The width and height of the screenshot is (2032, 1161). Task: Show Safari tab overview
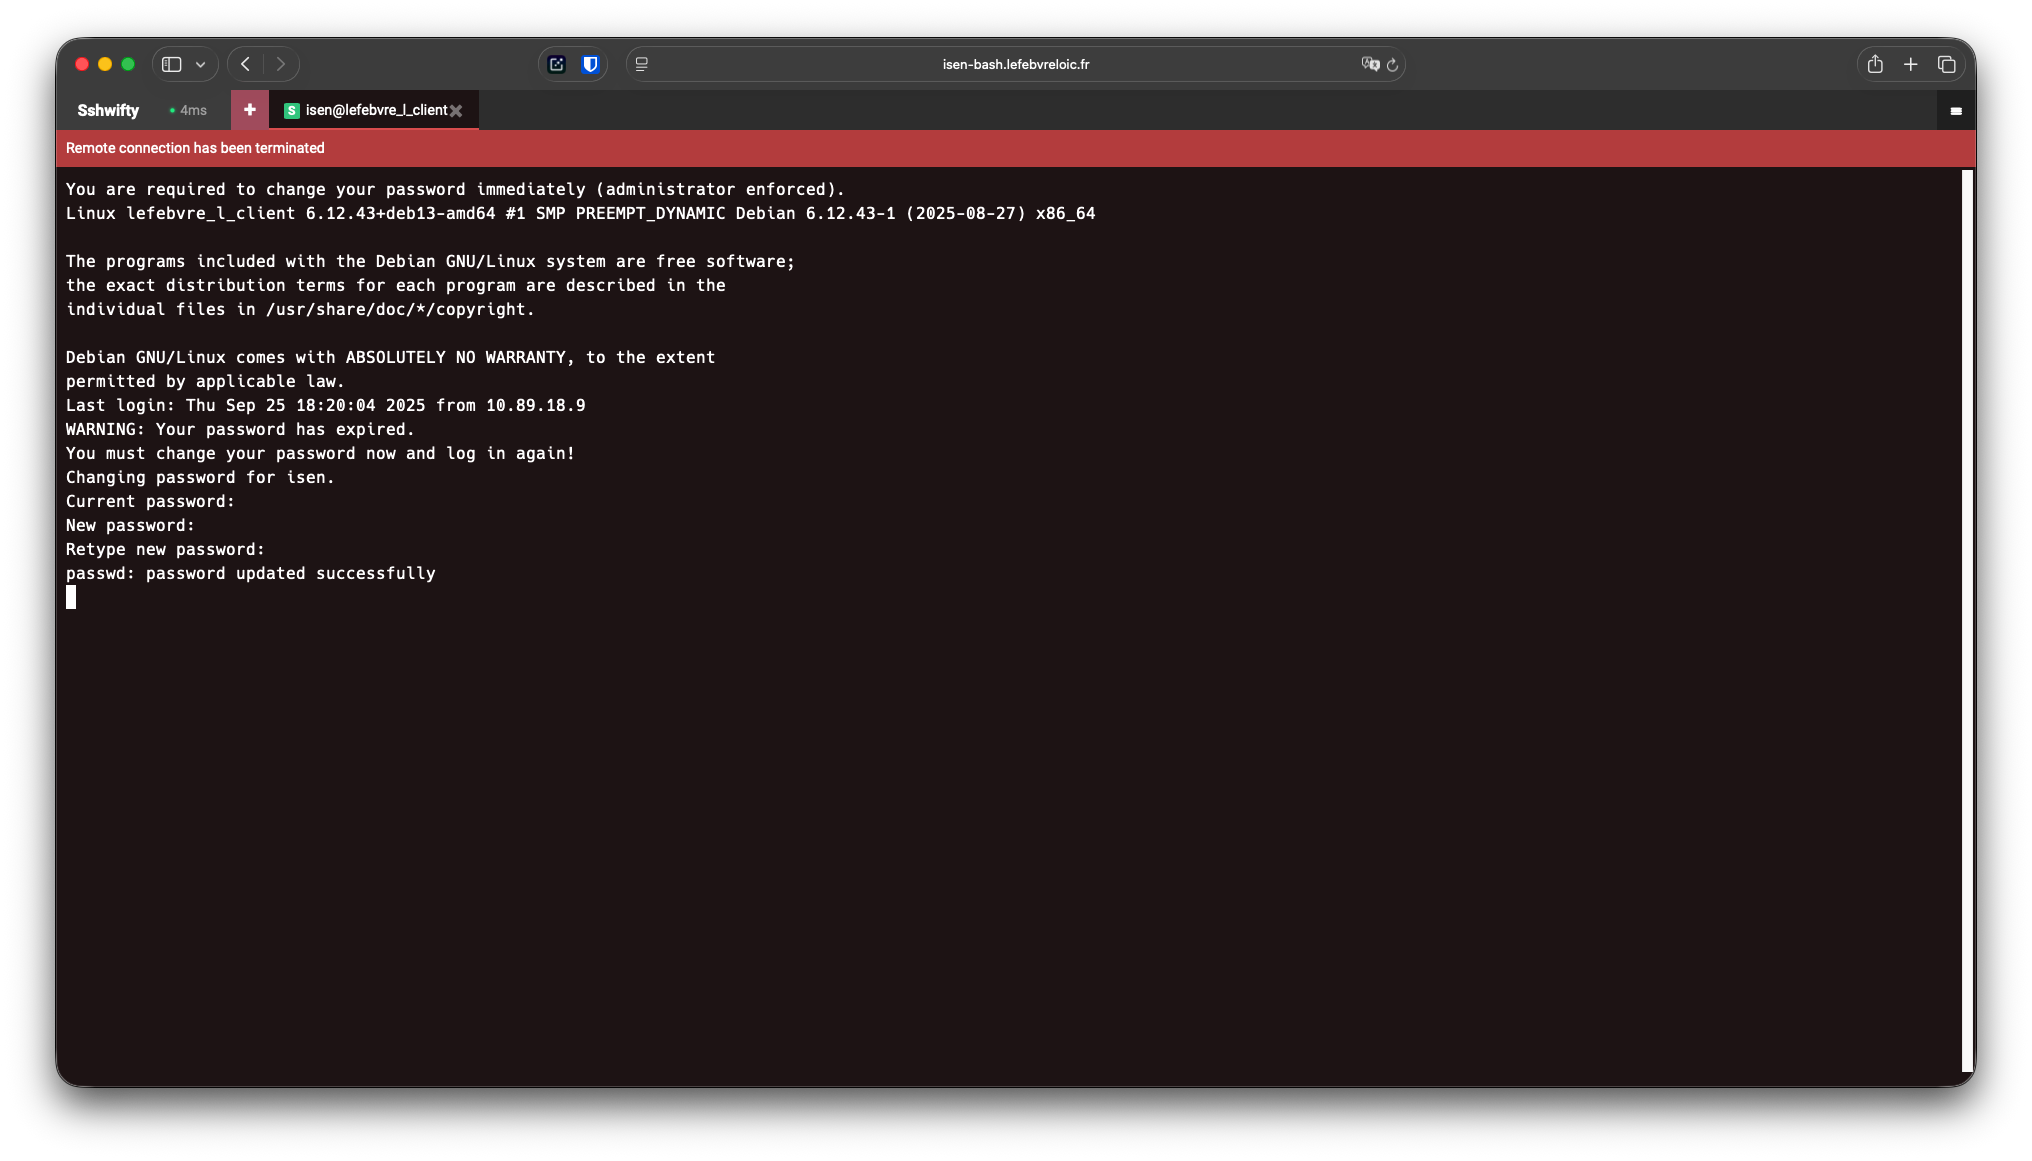click(1946, 64)
